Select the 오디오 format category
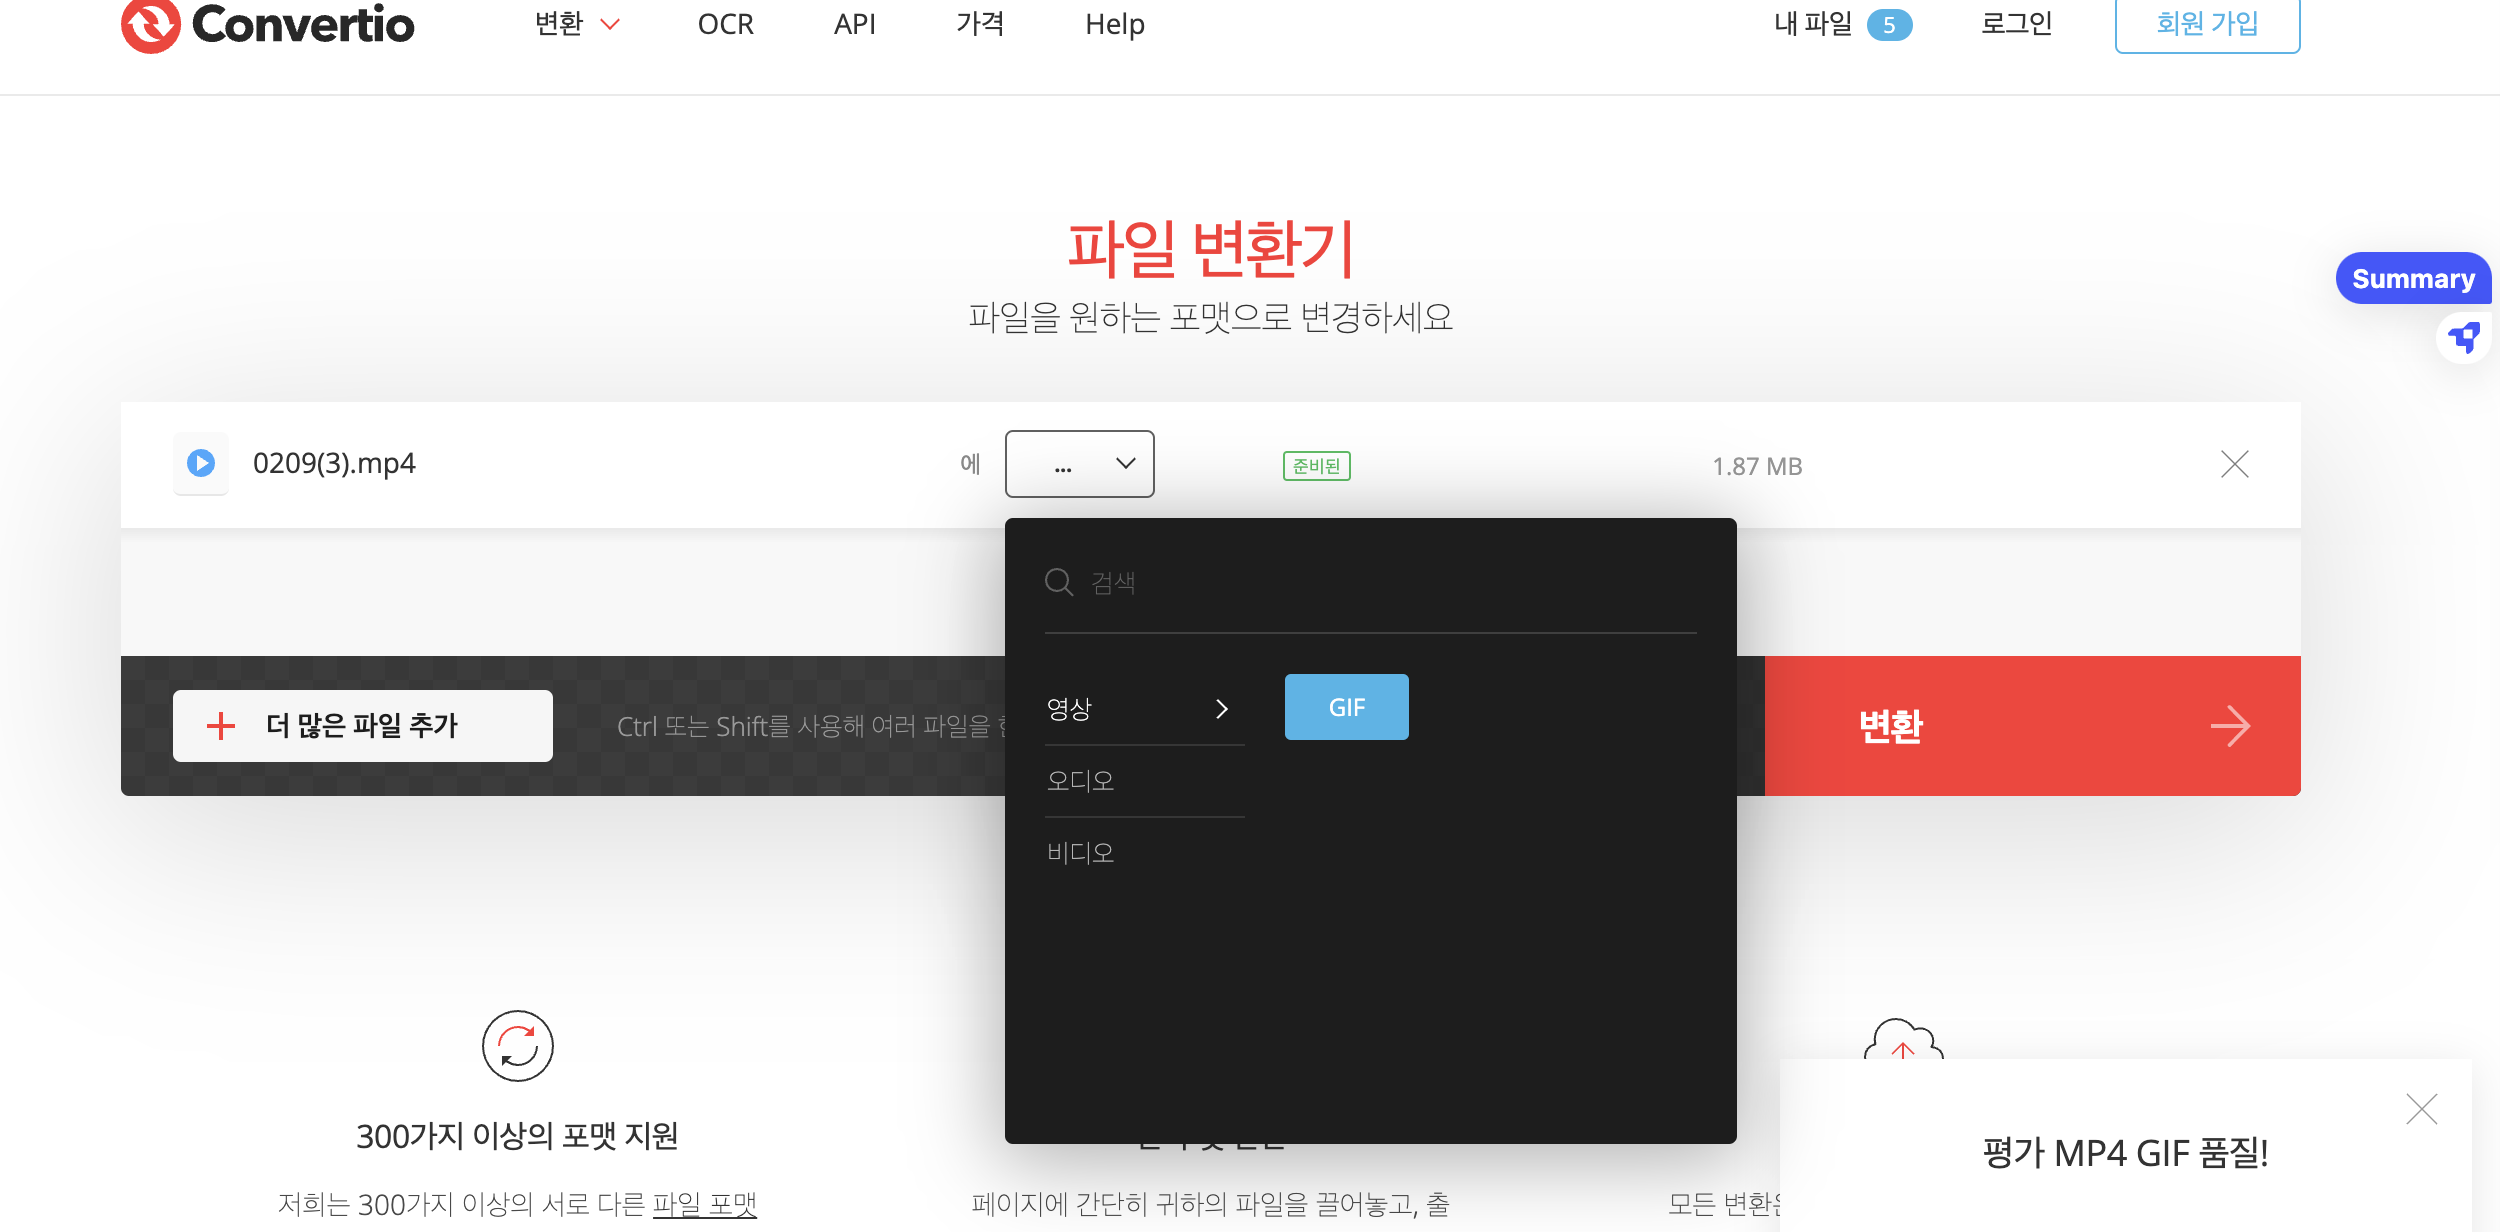The height and width of the screenshot is (1232, 2500). coord(1080,781)
